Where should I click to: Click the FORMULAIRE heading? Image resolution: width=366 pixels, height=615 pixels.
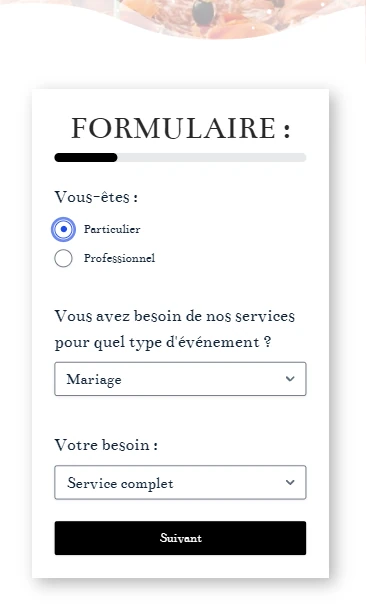point(180,128)
